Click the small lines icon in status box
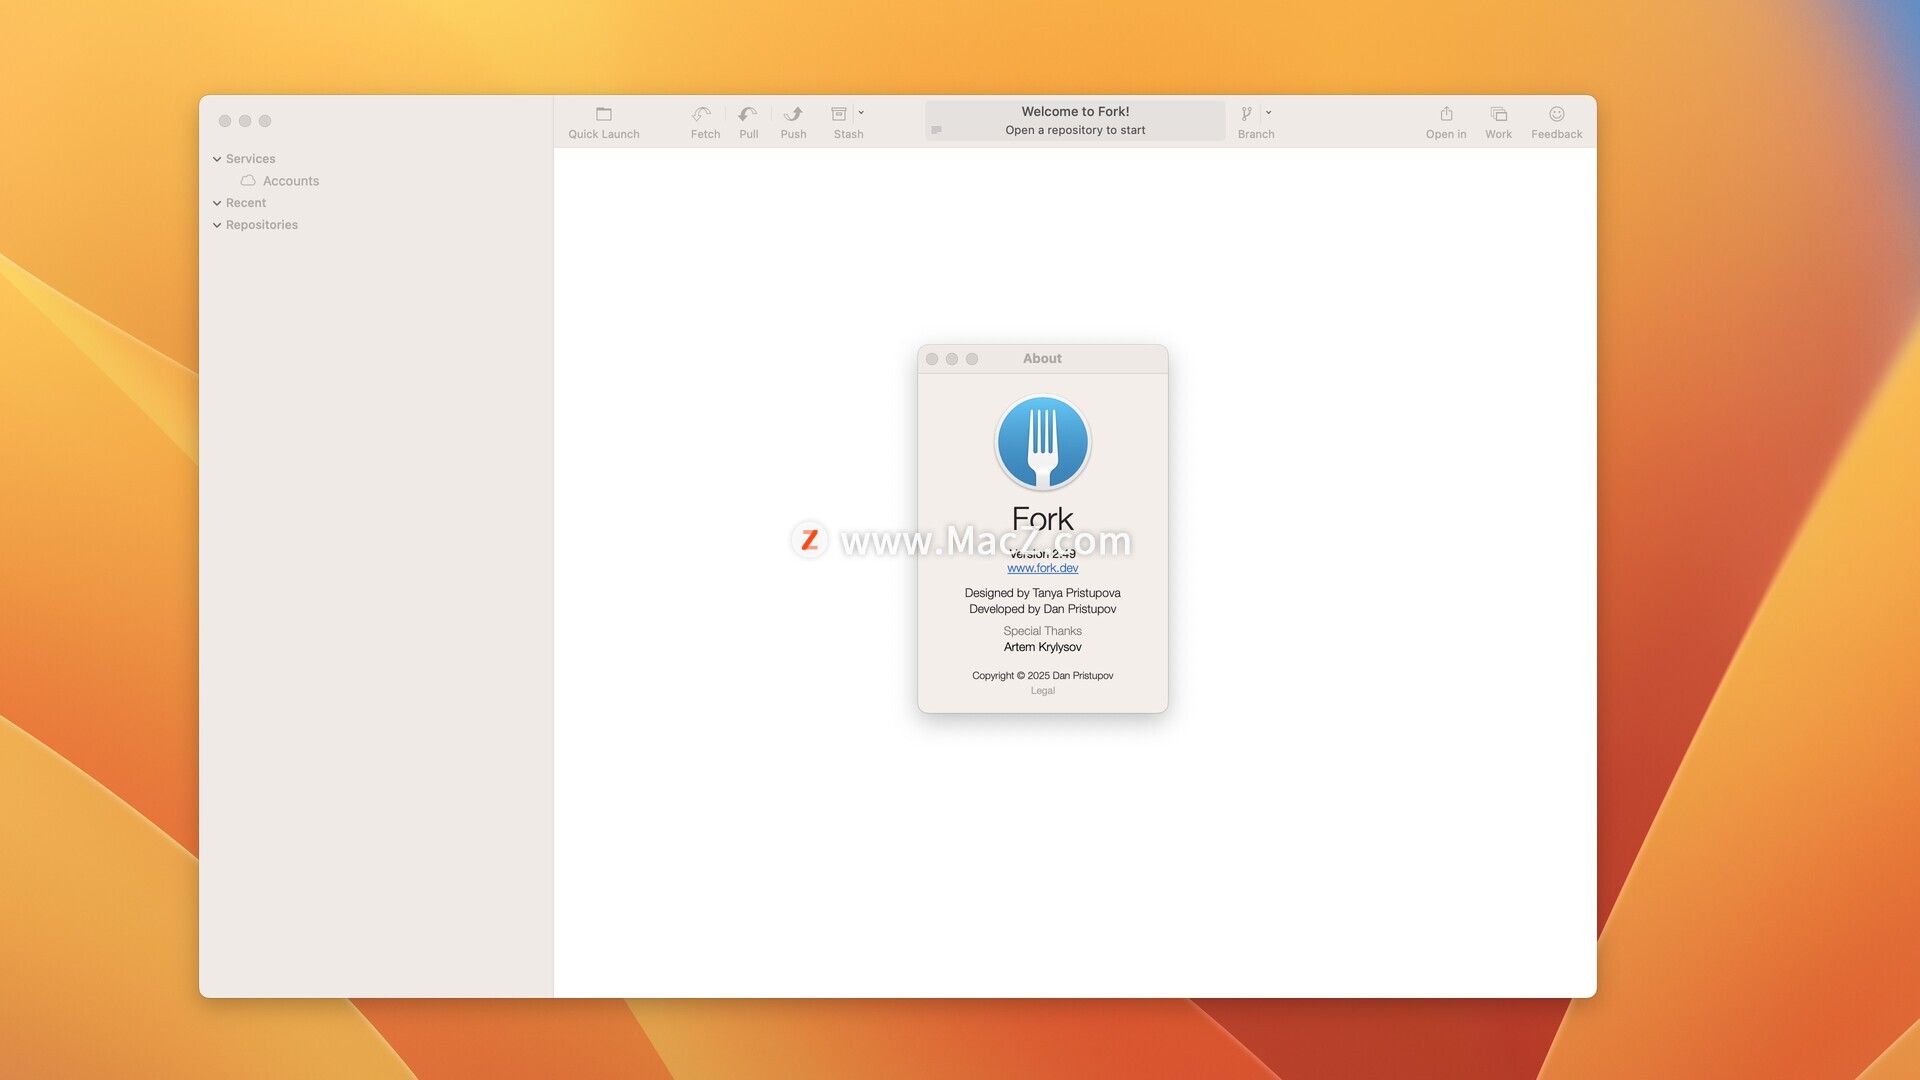Viewport: 1920px width, 1080px height. pos(936,130)
